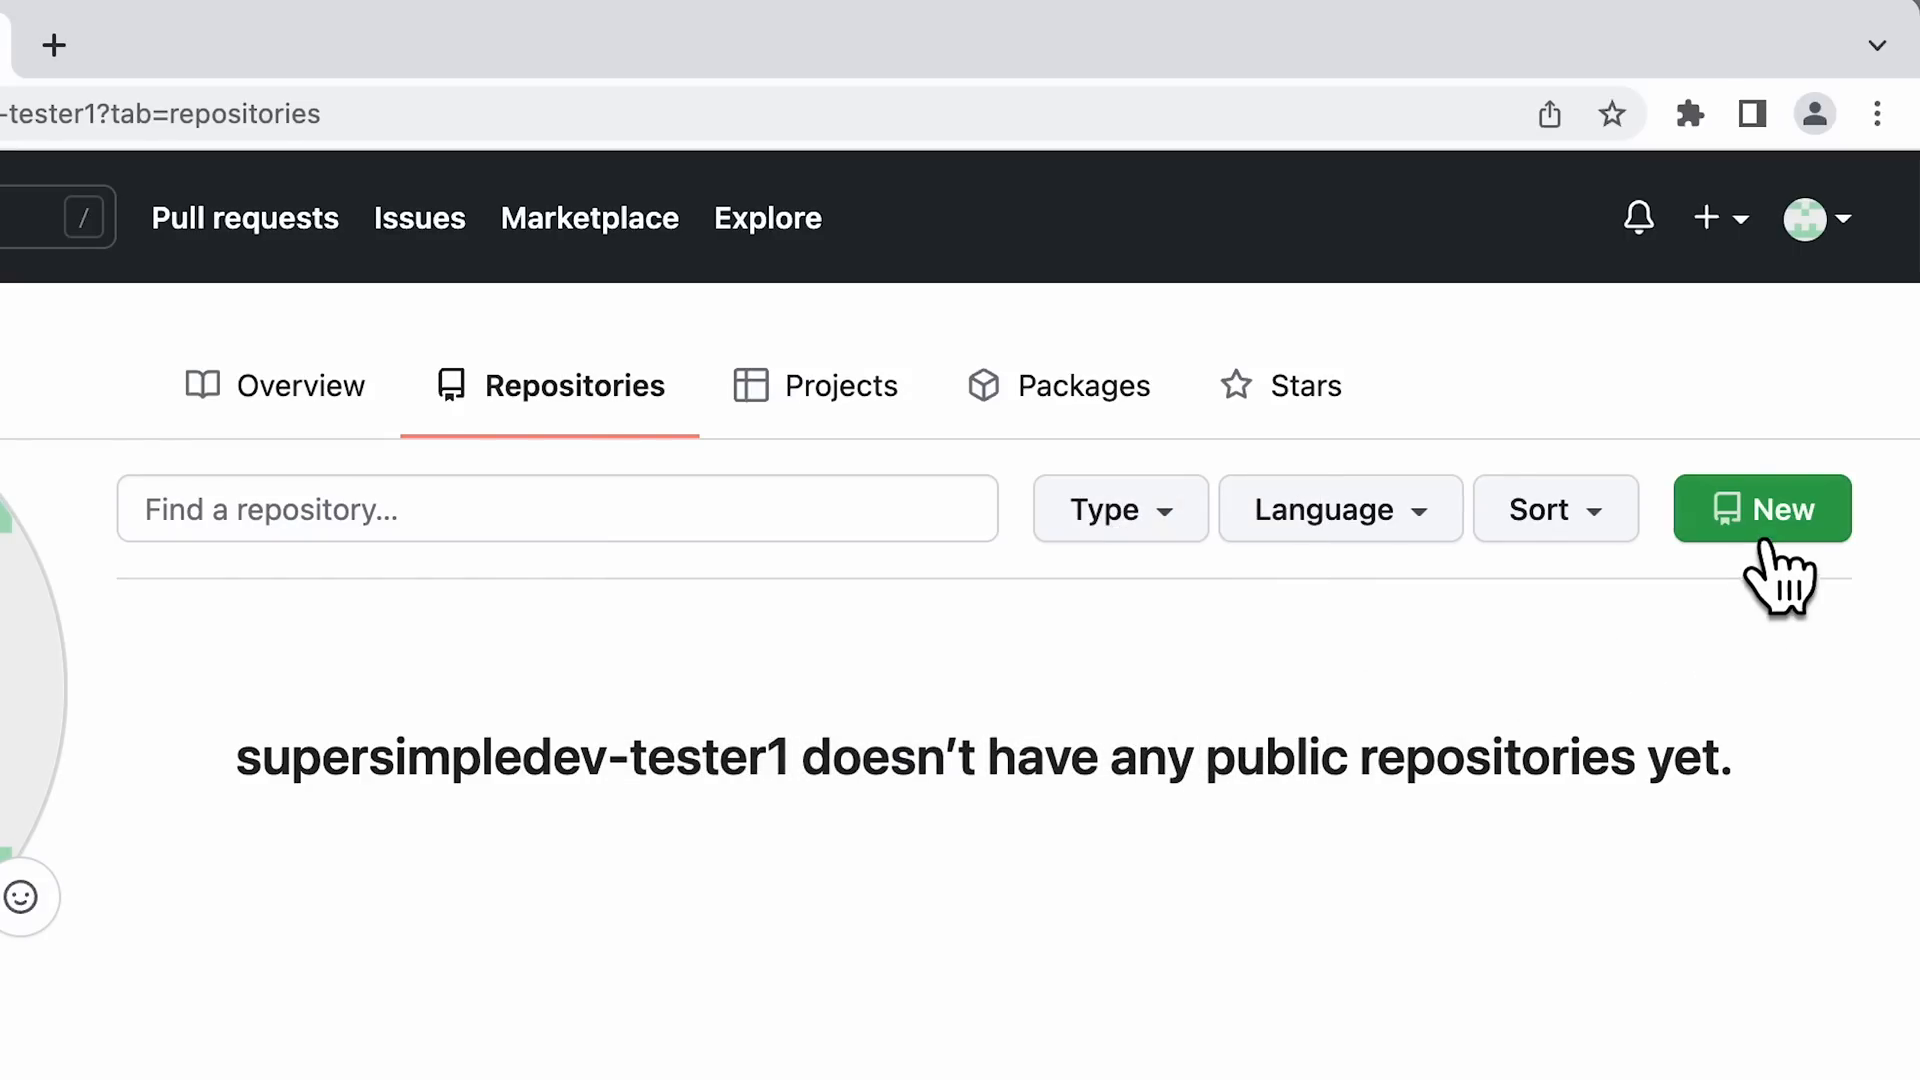
Task: Bookmark this page with star icon
Action: pyautogui.click(x=1611, y=114)
